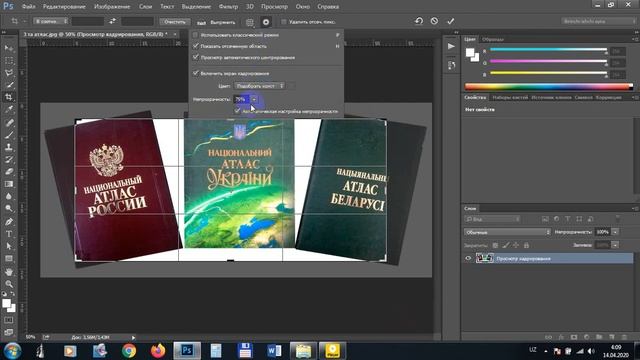Open layer blend mode dropdown 'Обычные'
The width and height of the screenshot is (640, 360).
click(507, 232)
